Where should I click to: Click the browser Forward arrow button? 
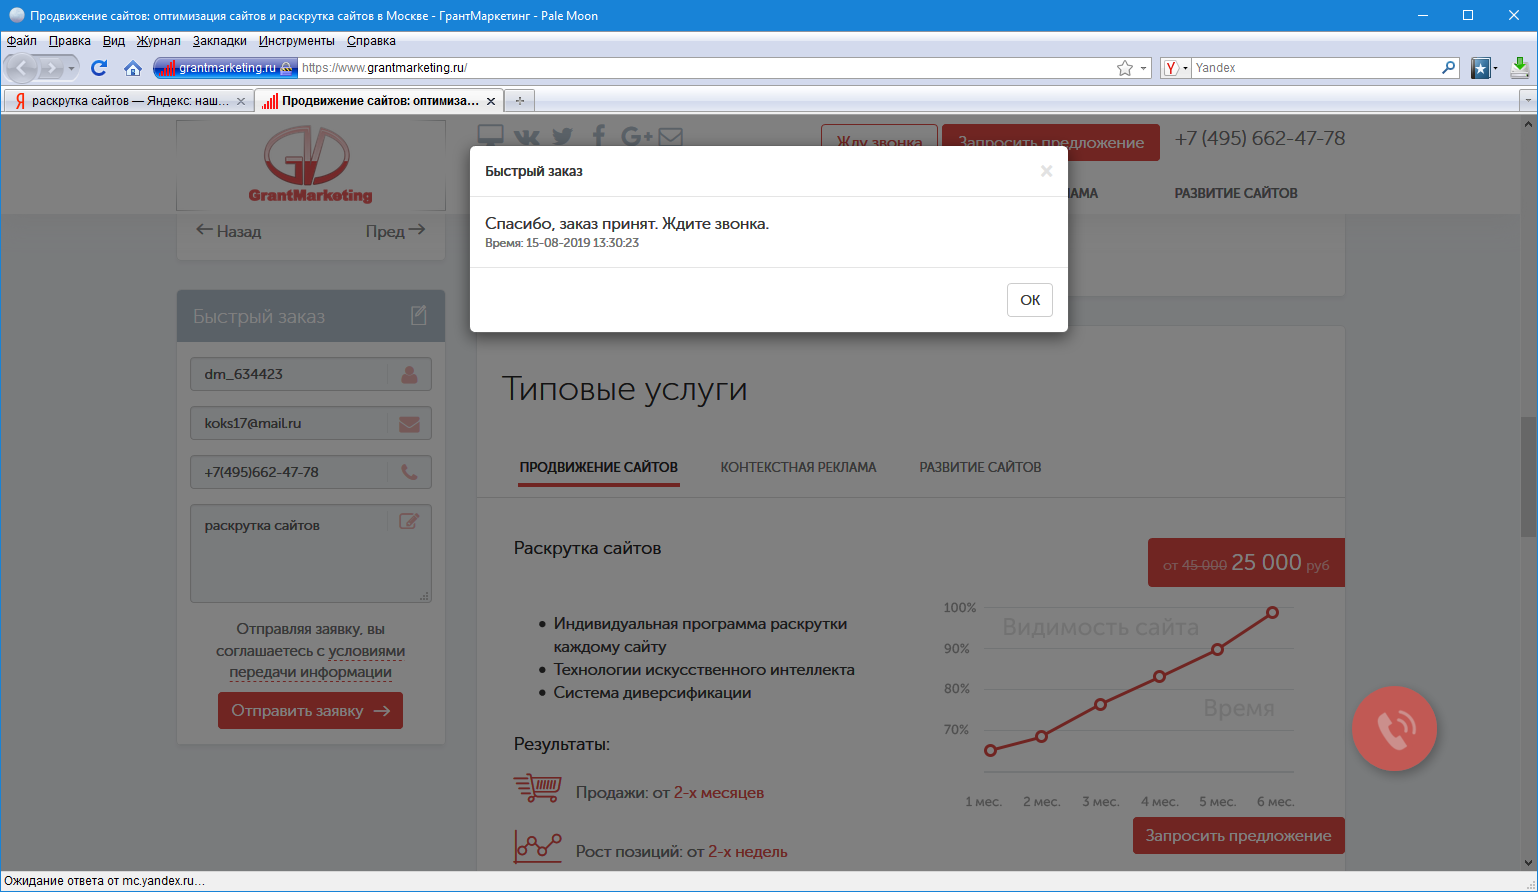(50, 68)
